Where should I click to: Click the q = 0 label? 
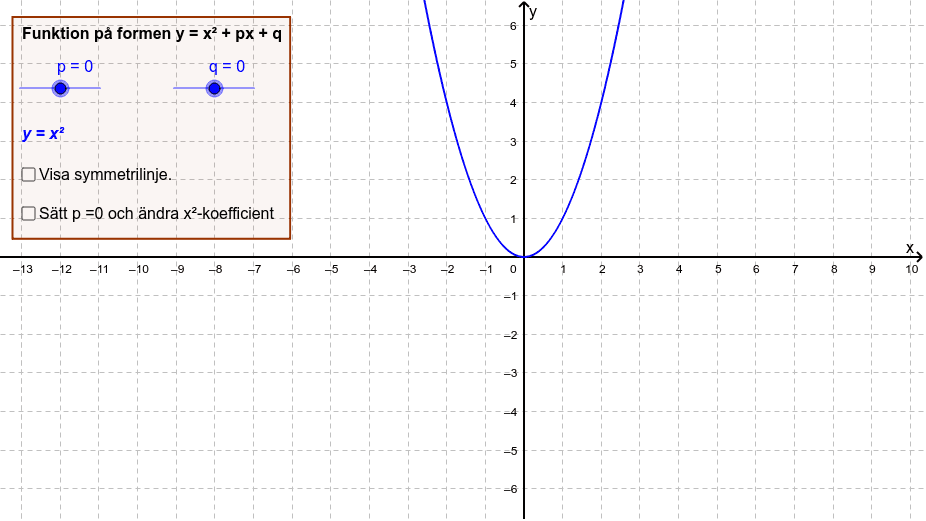(227, 66)
